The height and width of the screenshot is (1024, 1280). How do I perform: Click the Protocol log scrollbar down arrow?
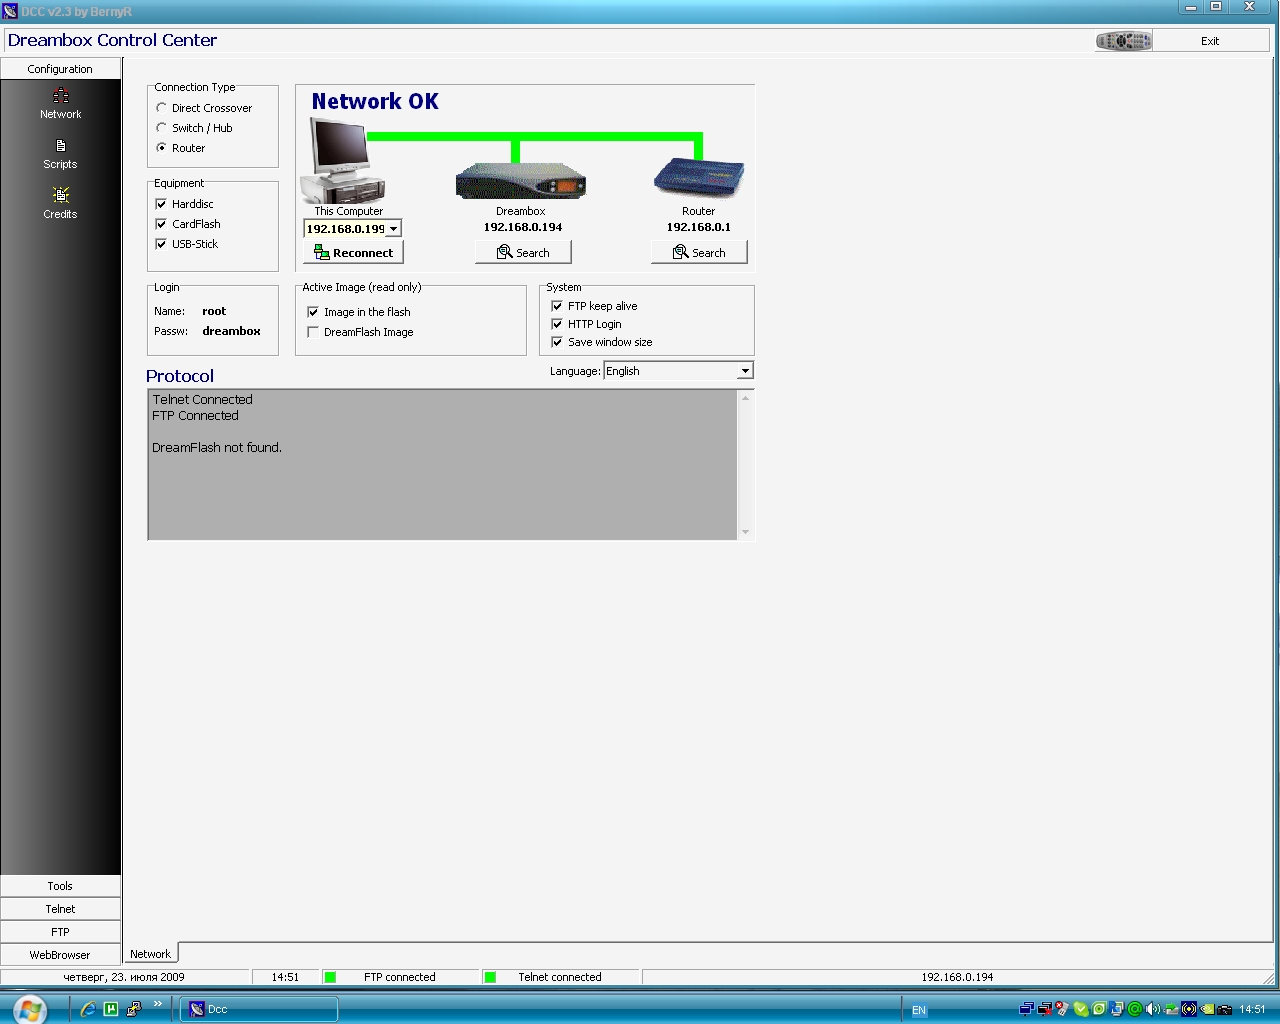click(x=745, y=532)
